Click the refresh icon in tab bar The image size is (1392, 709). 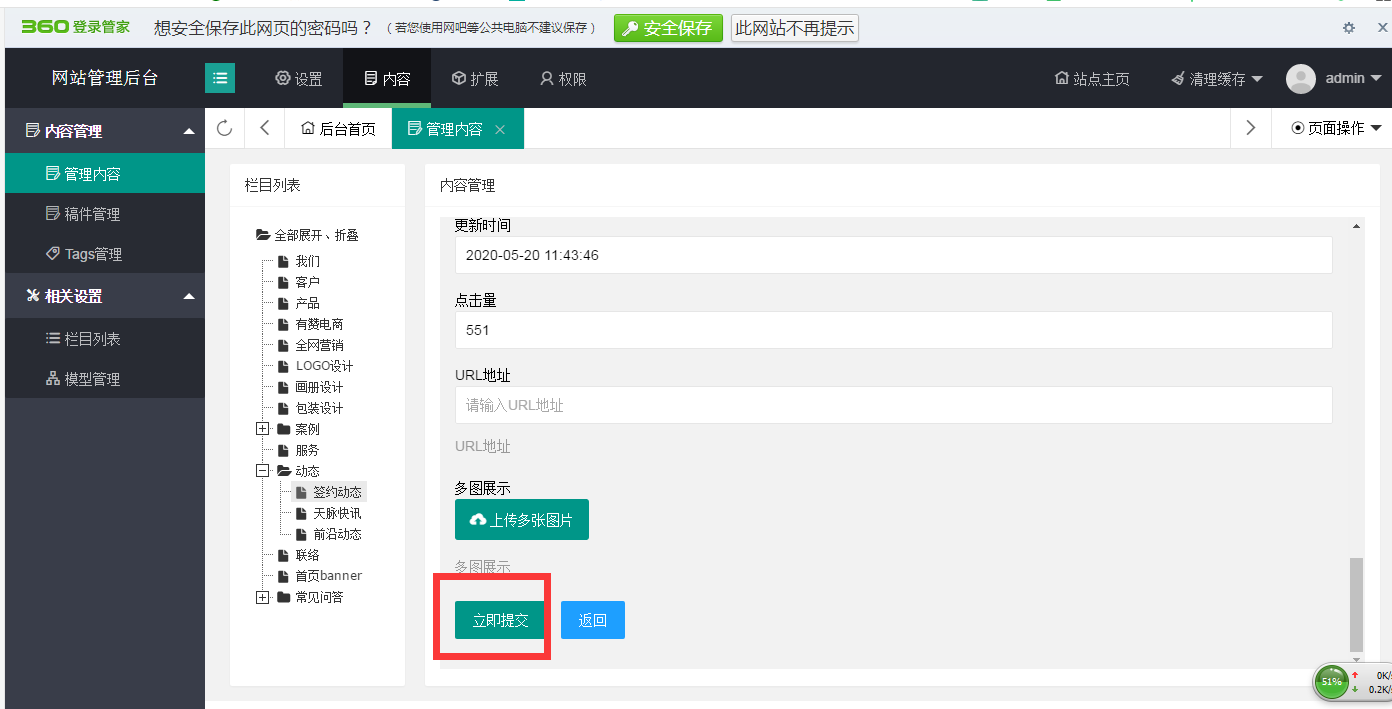[224, 128]
